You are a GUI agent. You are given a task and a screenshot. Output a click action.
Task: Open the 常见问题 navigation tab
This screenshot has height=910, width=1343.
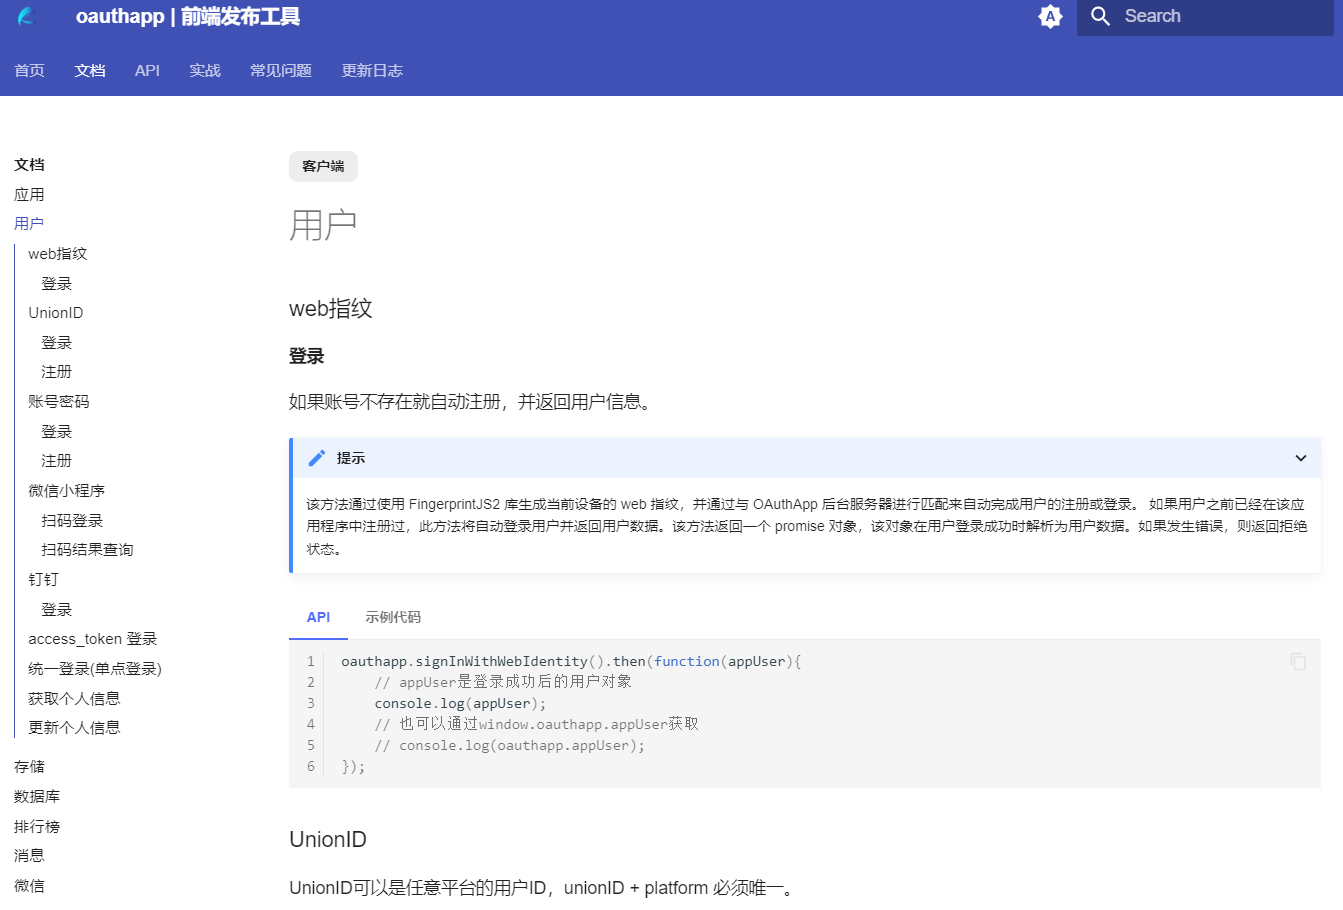pyautogui.click(x=281, y=70)
